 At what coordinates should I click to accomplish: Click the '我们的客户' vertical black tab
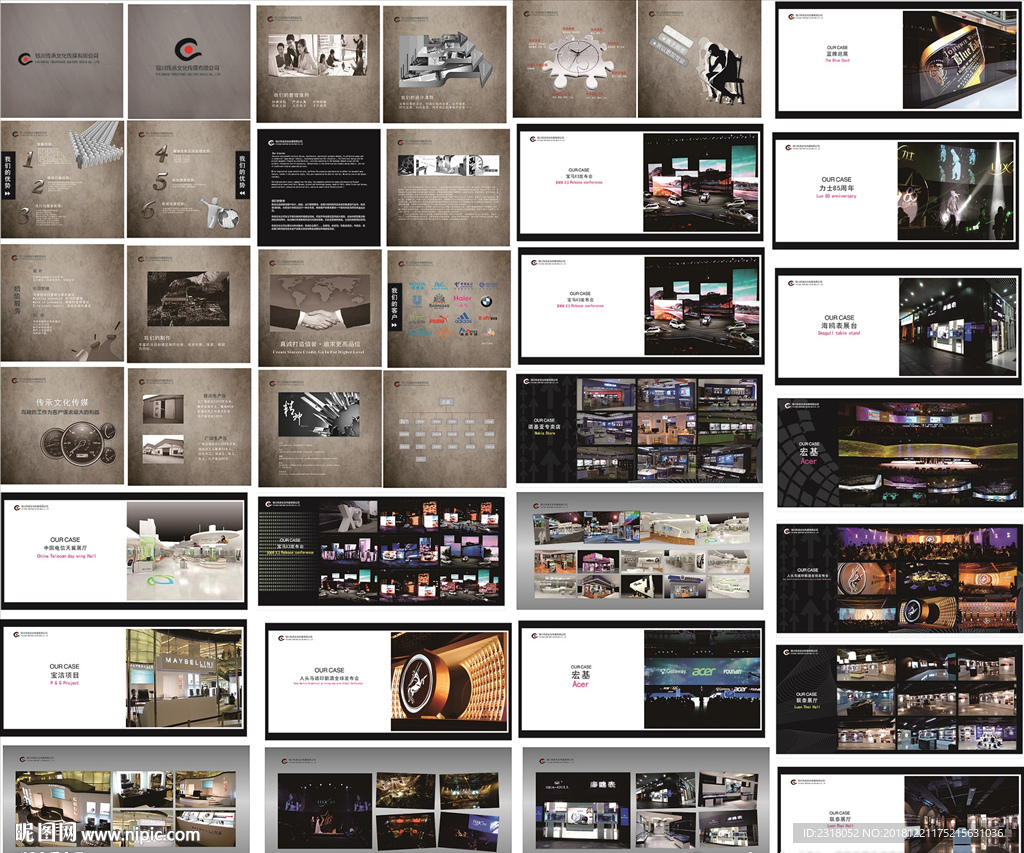(x=394, y=308)
